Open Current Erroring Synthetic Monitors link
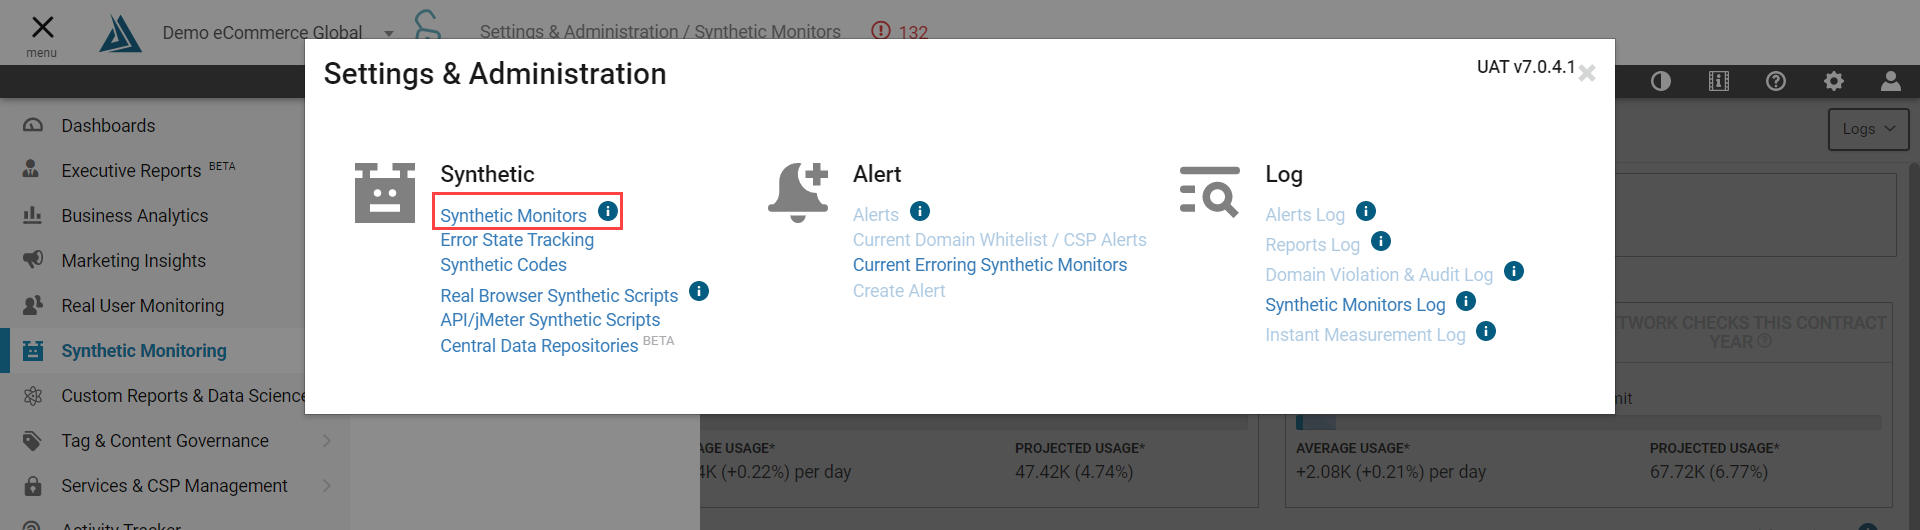The image size is (1920, 530). [x=990, y=265]
